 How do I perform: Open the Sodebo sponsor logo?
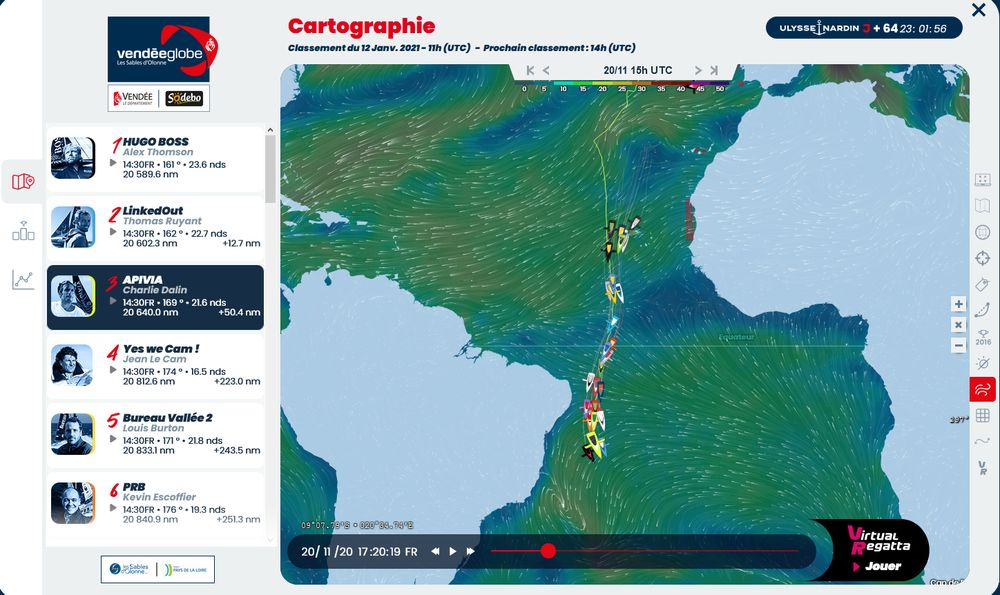[x=184, y=98]
